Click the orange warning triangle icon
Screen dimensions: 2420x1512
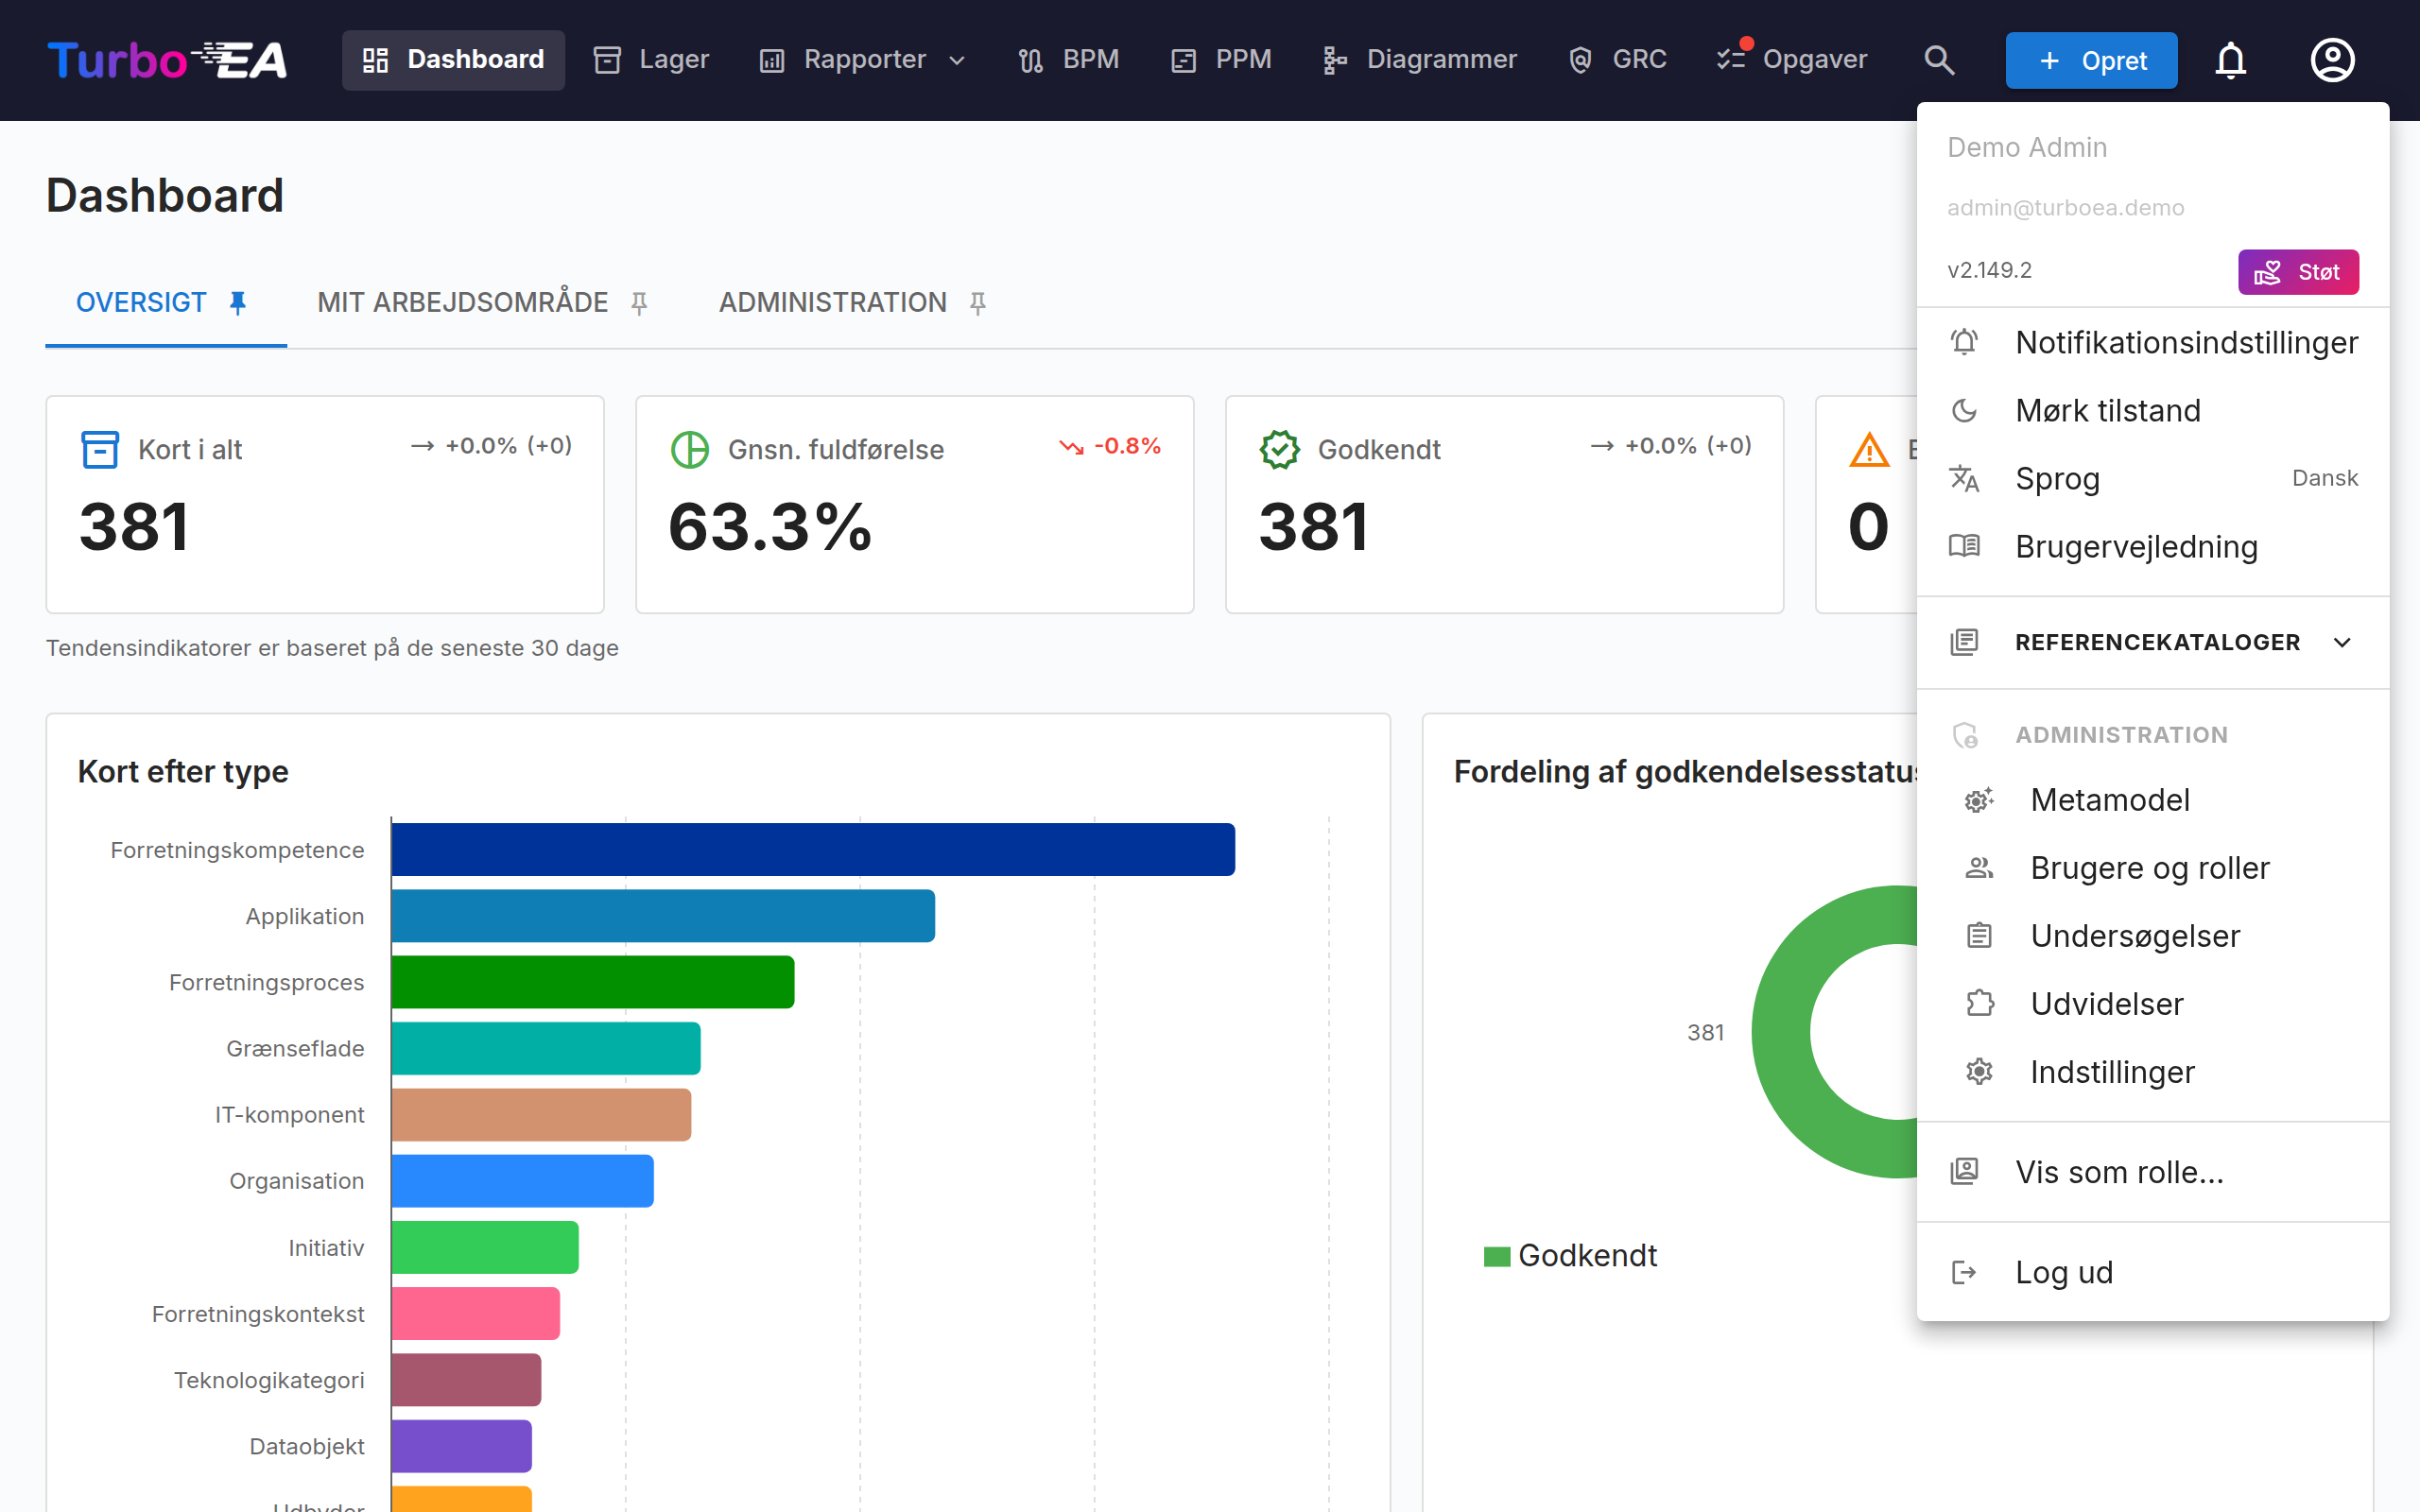(x=1869, y=449)
